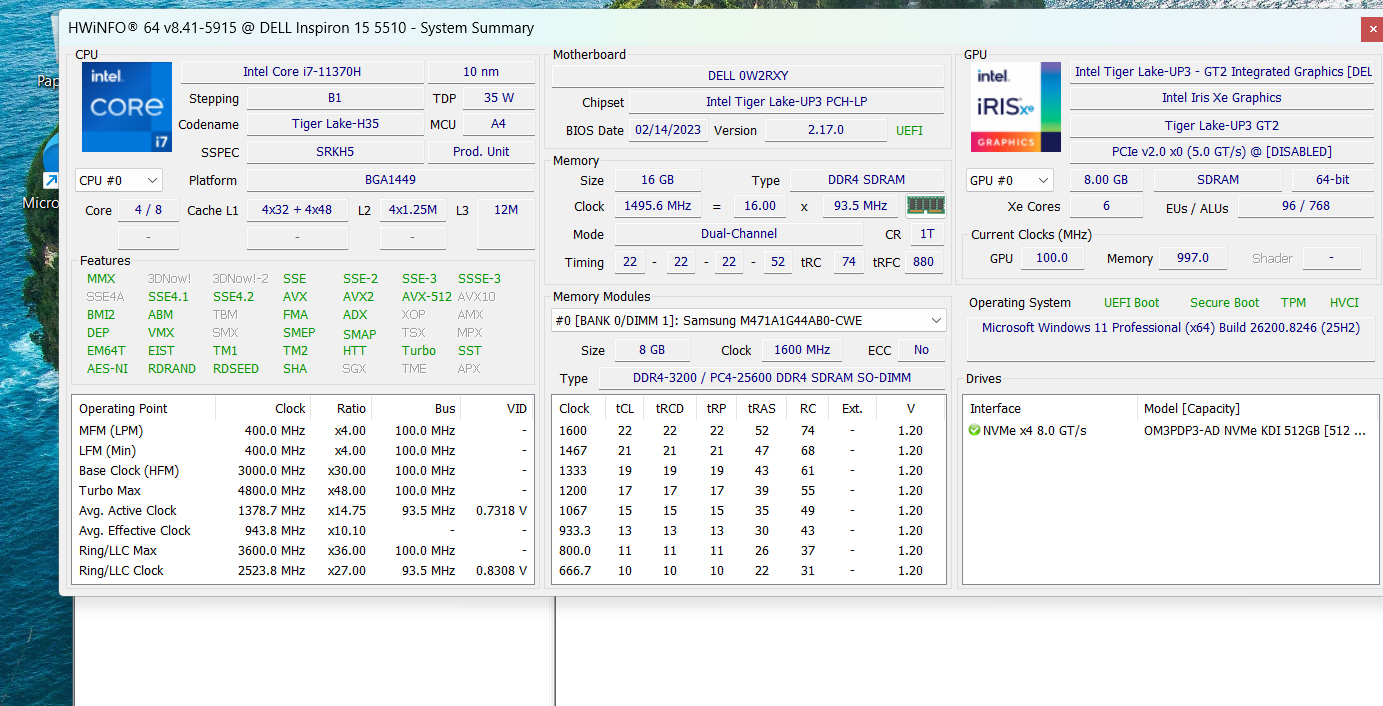The width and height of the screenshot is (1383, 706).
Task: Select the Ring/LLC Clock row
Action: click(303, 571)
